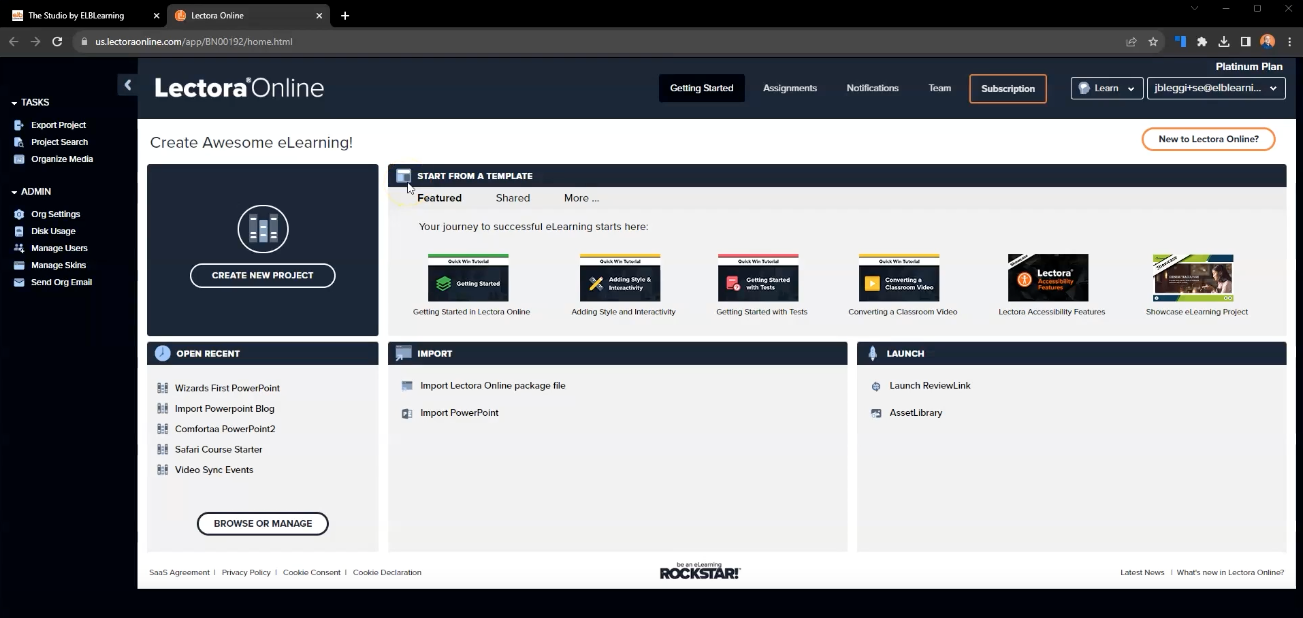1303x618 pixels.
Task: Click the Manage Skins icon
Action: point(18,265)
